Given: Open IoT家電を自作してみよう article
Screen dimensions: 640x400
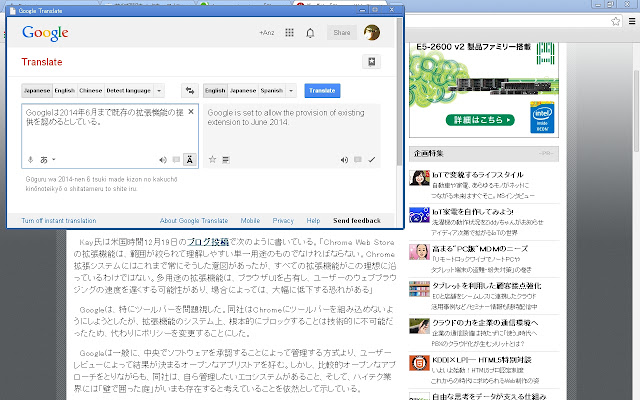Looking at the screenshot, I should [x=473, y=212].
